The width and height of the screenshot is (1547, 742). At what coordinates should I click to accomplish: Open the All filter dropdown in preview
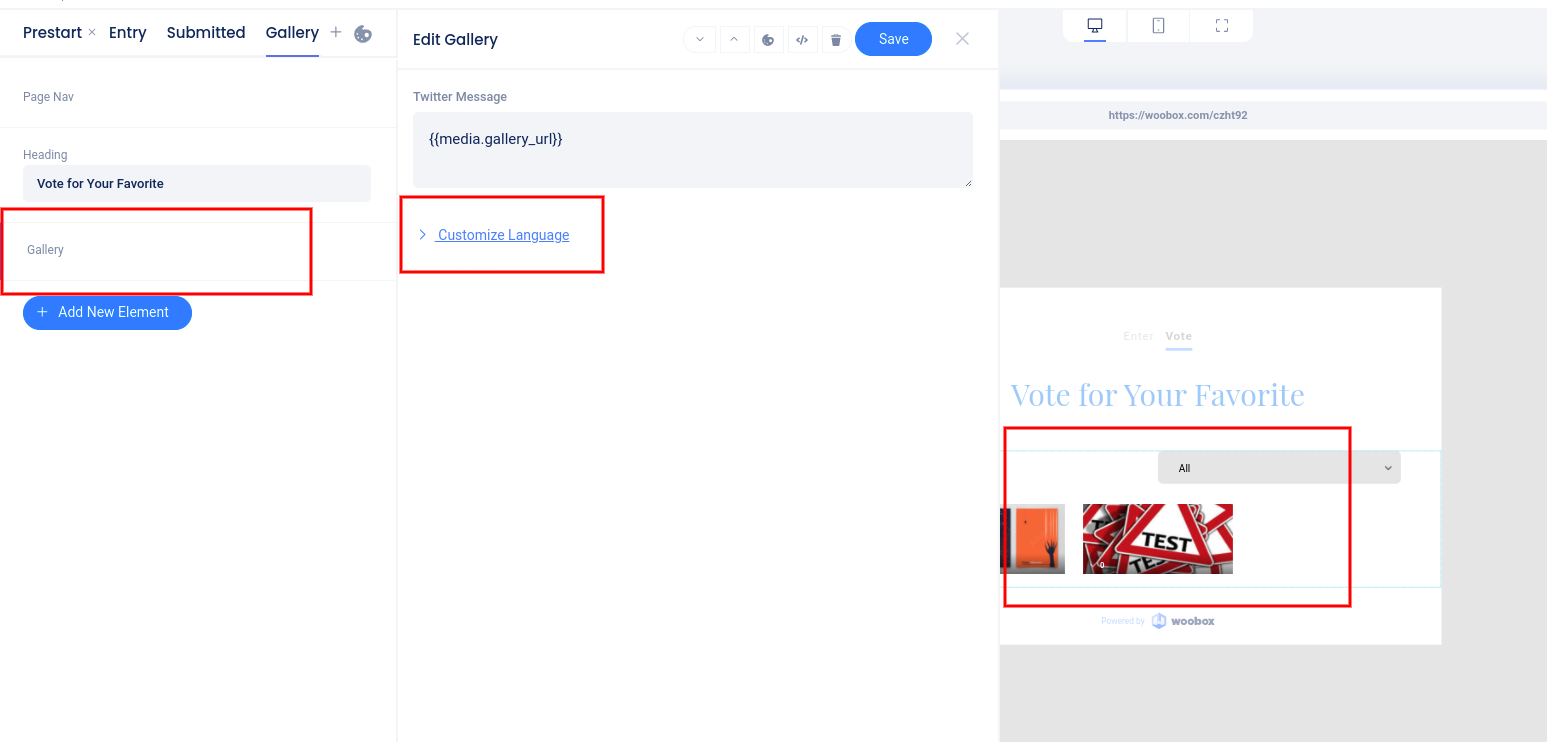[1279, 468]
